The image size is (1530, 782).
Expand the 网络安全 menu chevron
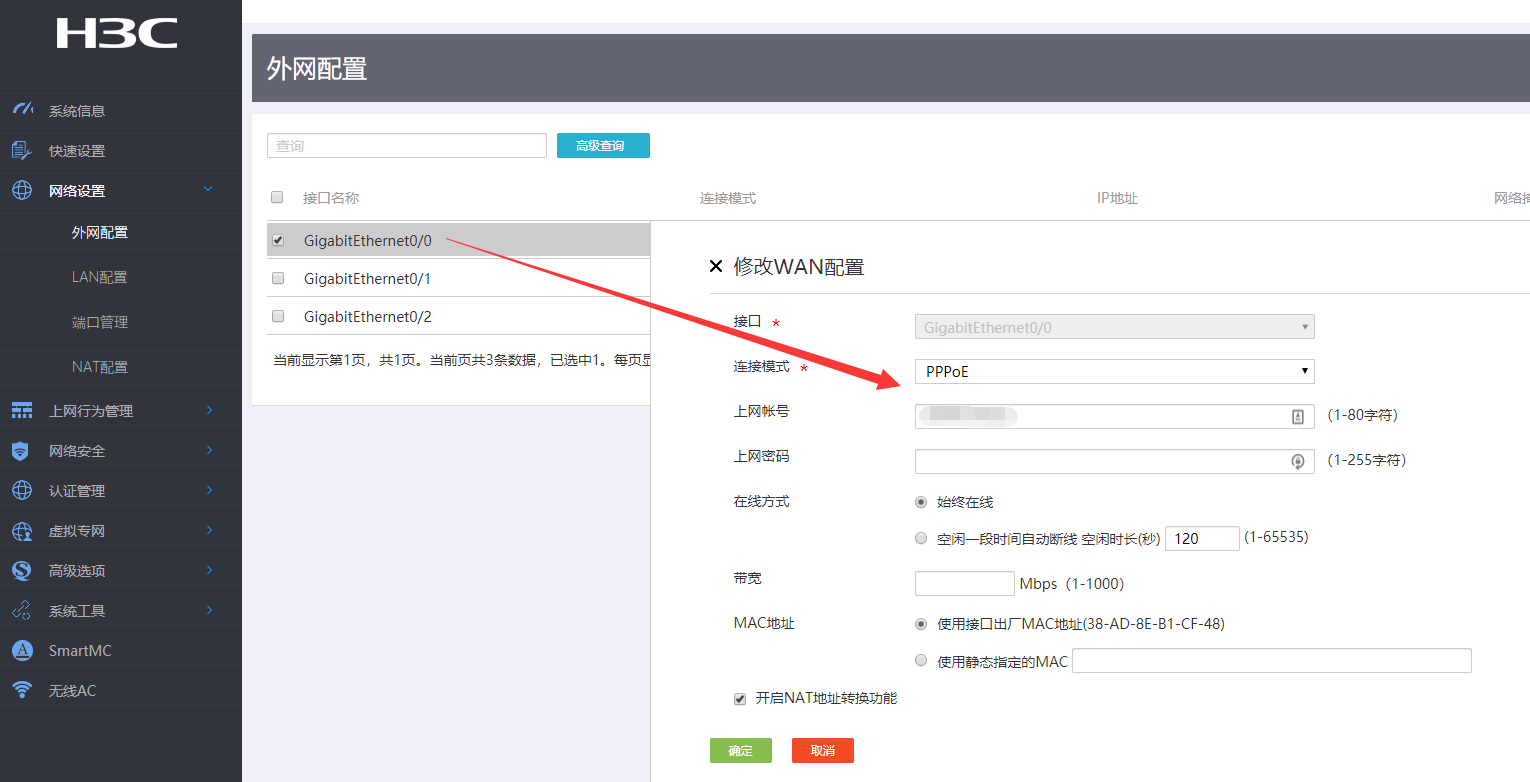(209, 450)
